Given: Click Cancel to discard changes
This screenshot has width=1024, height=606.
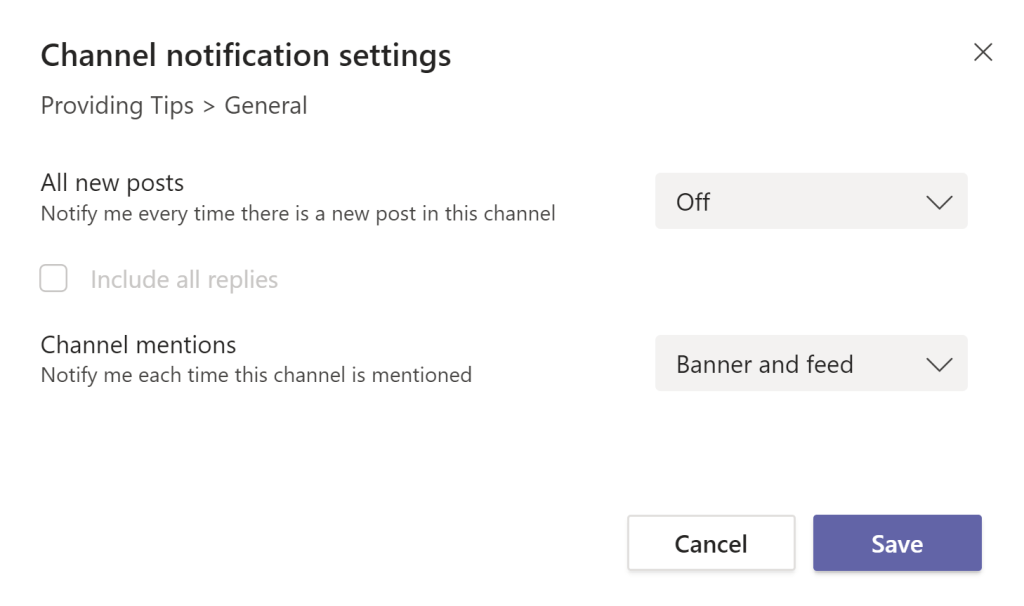Looking at the screenshot, I should click(711, 543).
